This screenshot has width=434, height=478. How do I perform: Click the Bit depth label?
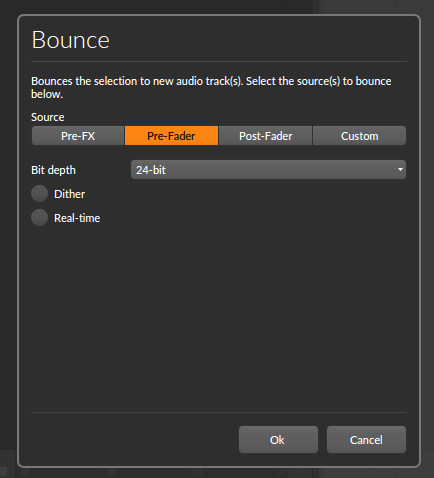tap(53, 170)
